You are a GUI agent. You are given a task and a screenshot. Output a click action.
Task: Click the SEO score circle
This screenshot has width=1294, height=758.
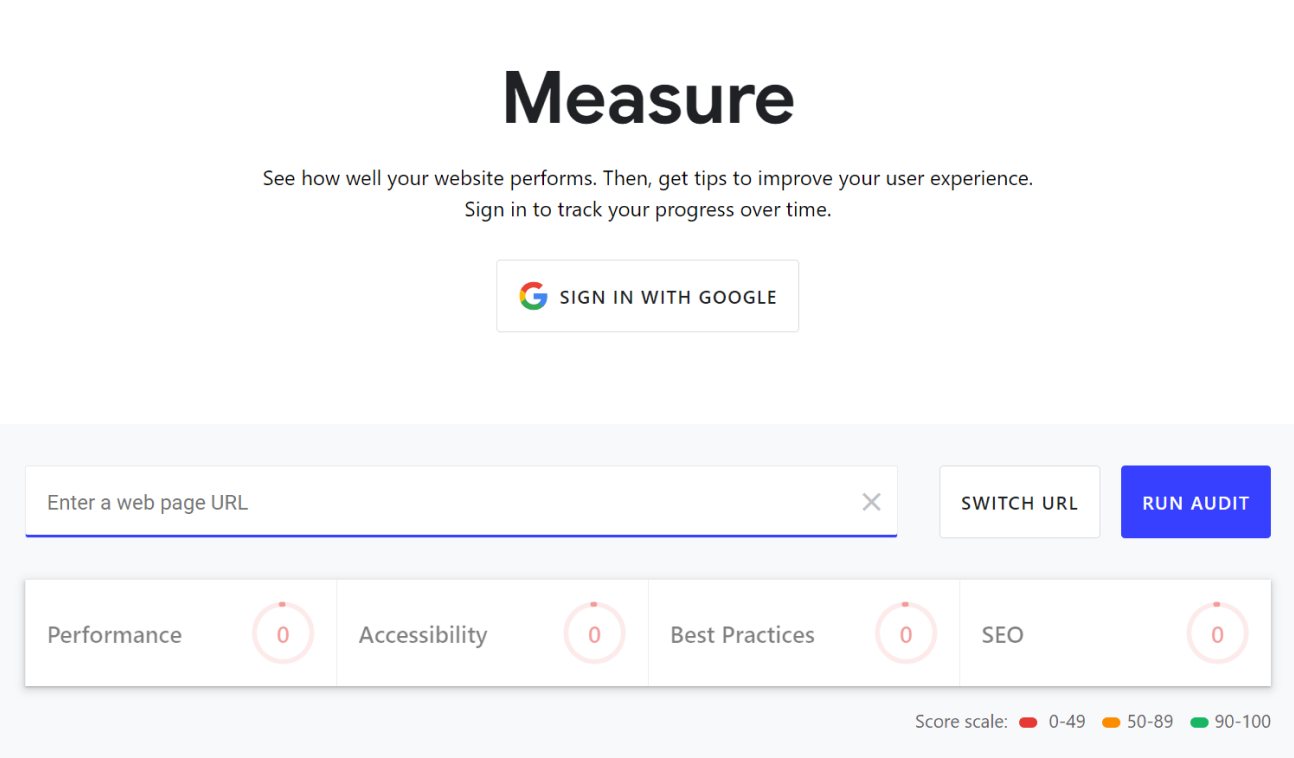pos(1217,634)
